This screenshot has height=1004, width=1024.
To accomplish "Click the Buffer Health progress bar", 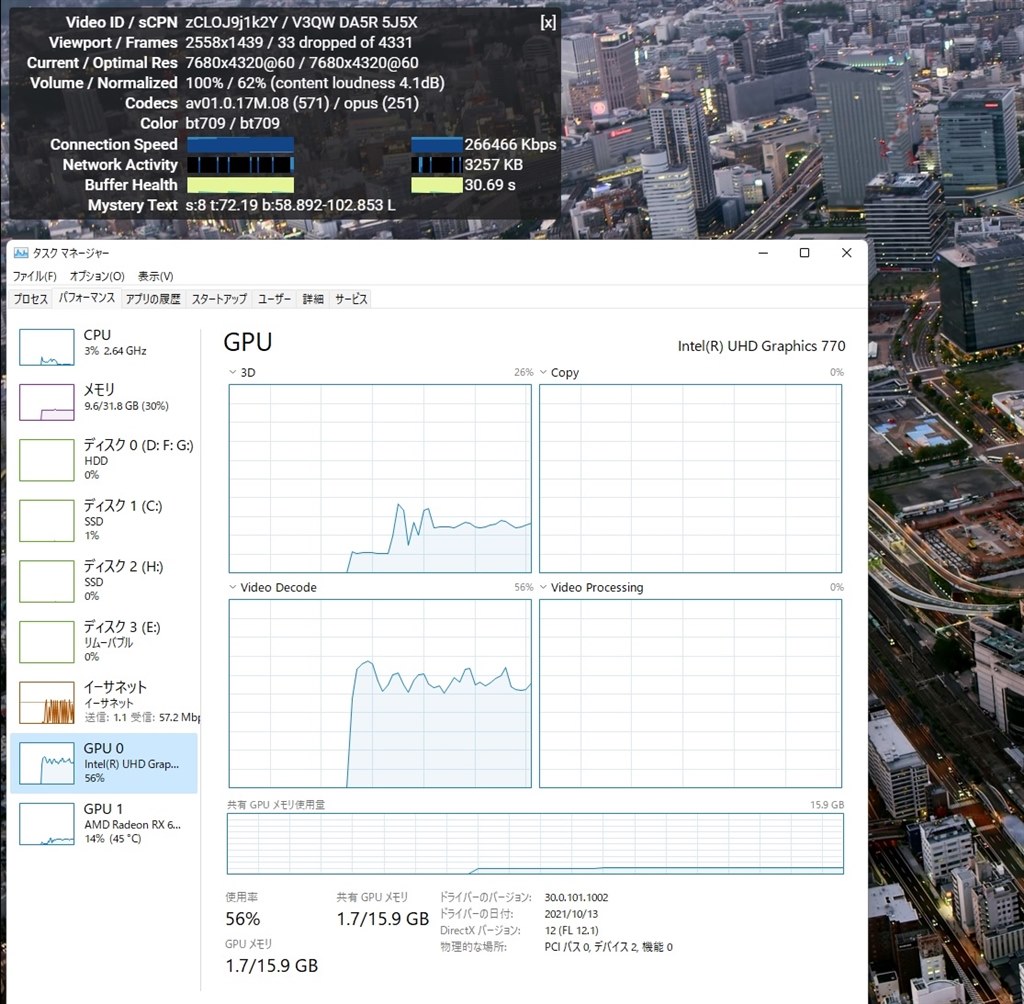I will coord(240,185).
